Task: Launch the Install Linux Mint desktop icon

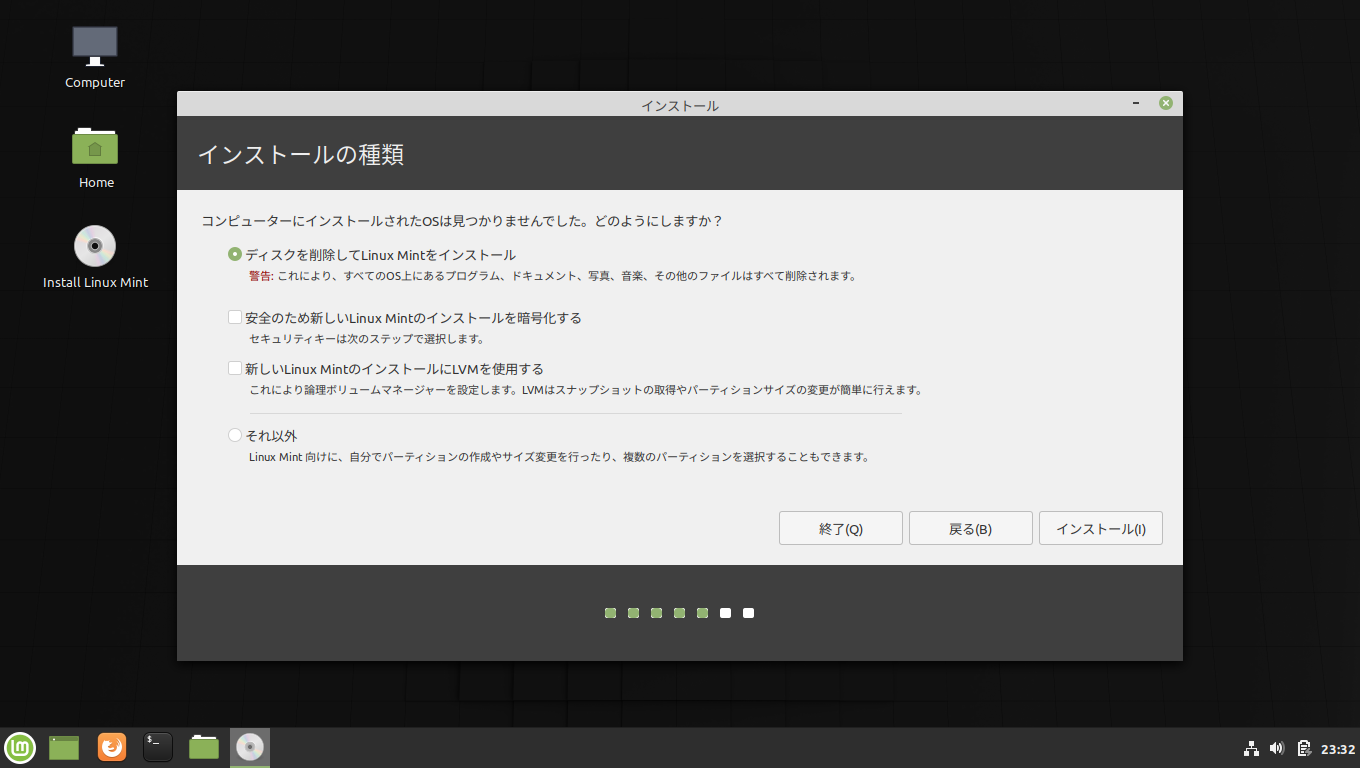Action: point(95,257)
